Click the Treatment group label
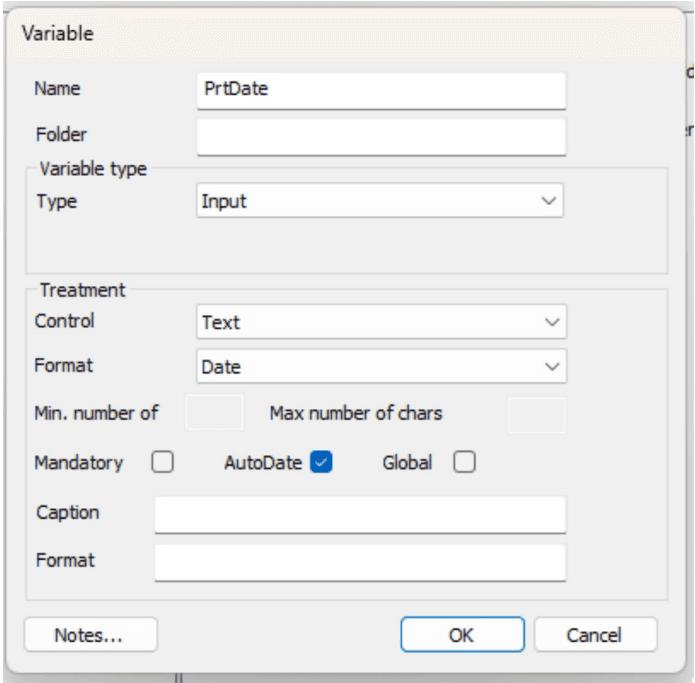Image resolution: width=695 pixels, height=683 pixels. click(x=82, y=291)
